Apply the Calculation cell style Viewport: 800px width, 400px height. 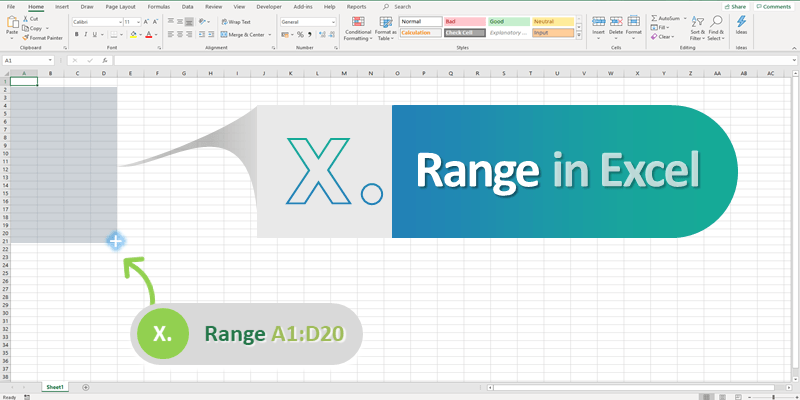coord(420,33)
